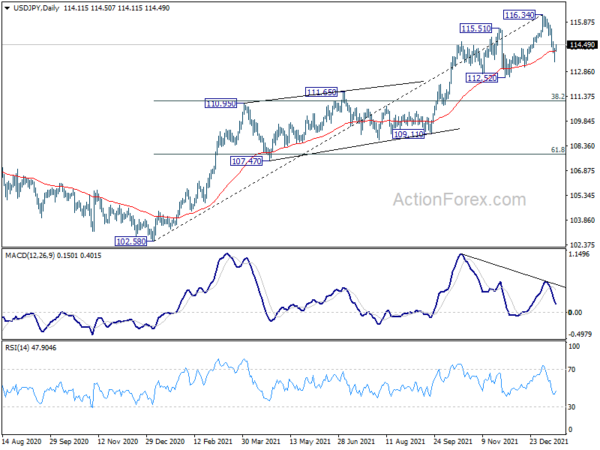Click the 107.470 price label

246,161
